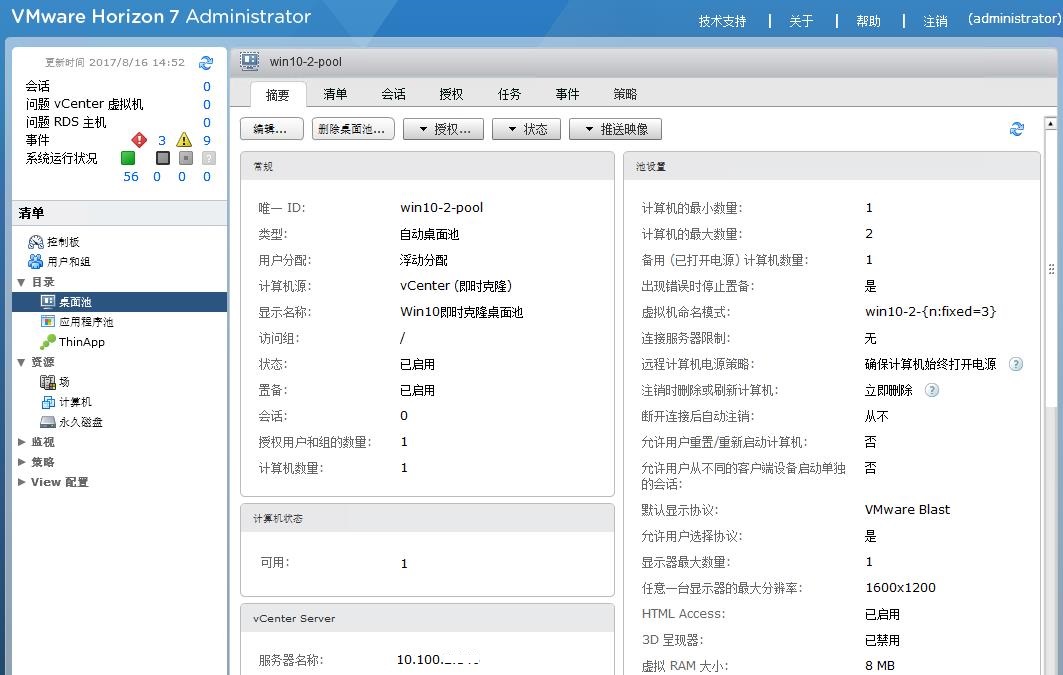Open the 授权 dropdown menu
Screen dimensions: 1063x675
[x=443, y=128]
